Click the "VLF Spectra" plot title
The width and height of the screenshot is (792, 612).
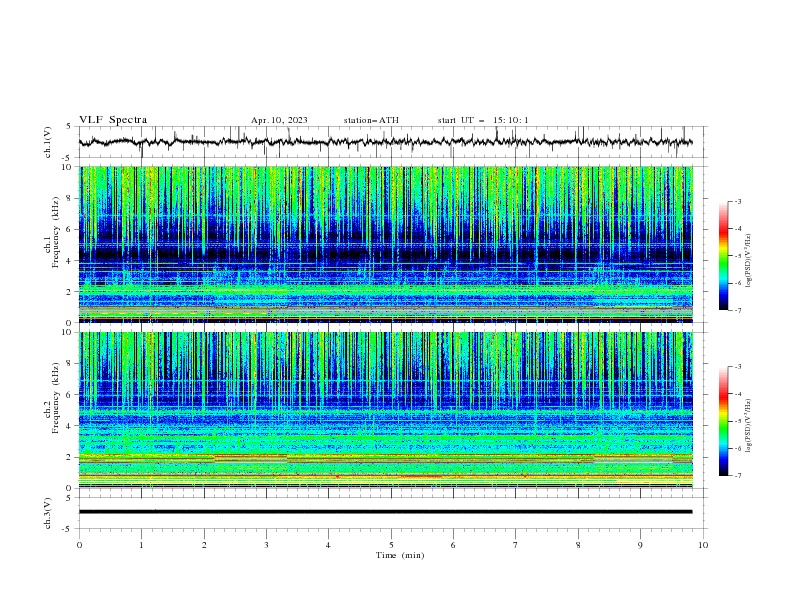[113, 120]
